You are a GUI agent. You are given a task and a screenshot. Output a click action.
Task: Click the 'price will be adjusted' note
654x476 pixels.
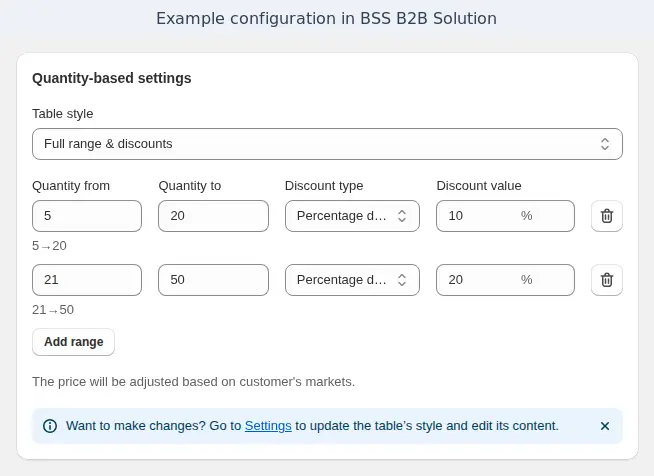(x=194, y=382)
